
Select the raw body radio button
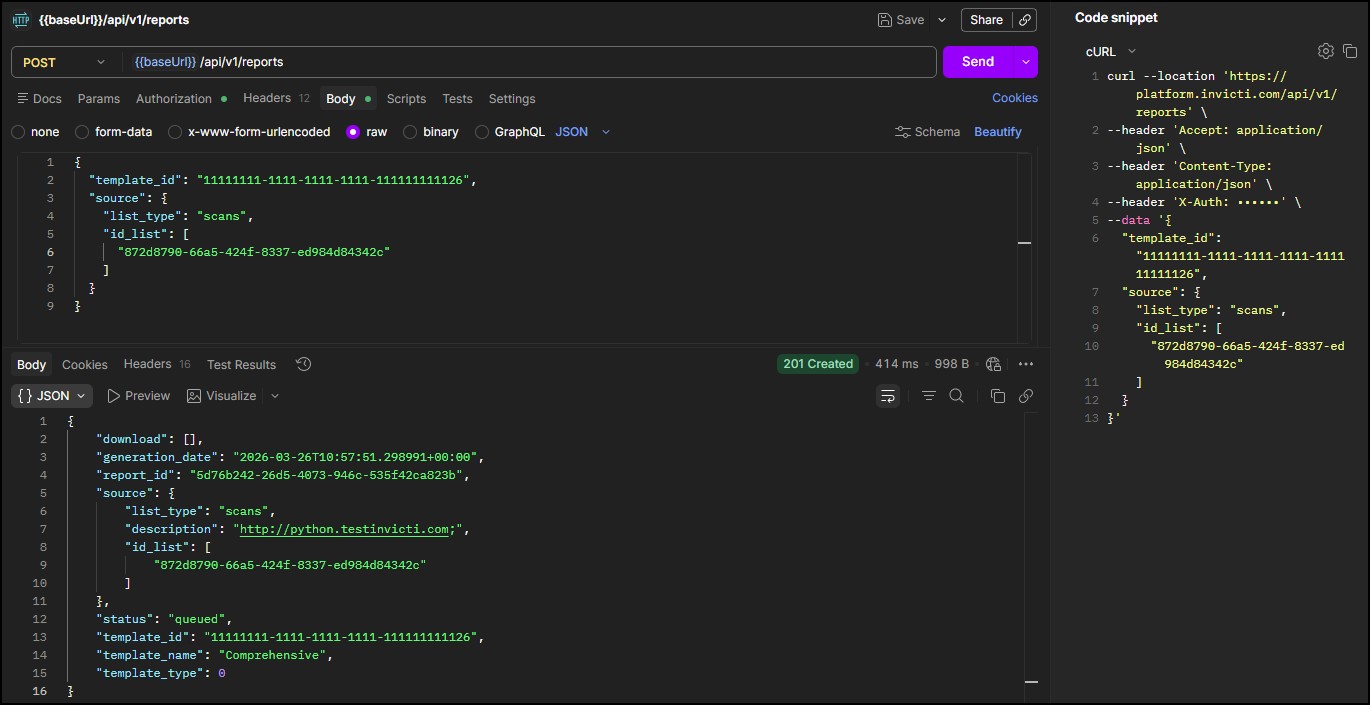pyautogui.click(x=353, y=131)
